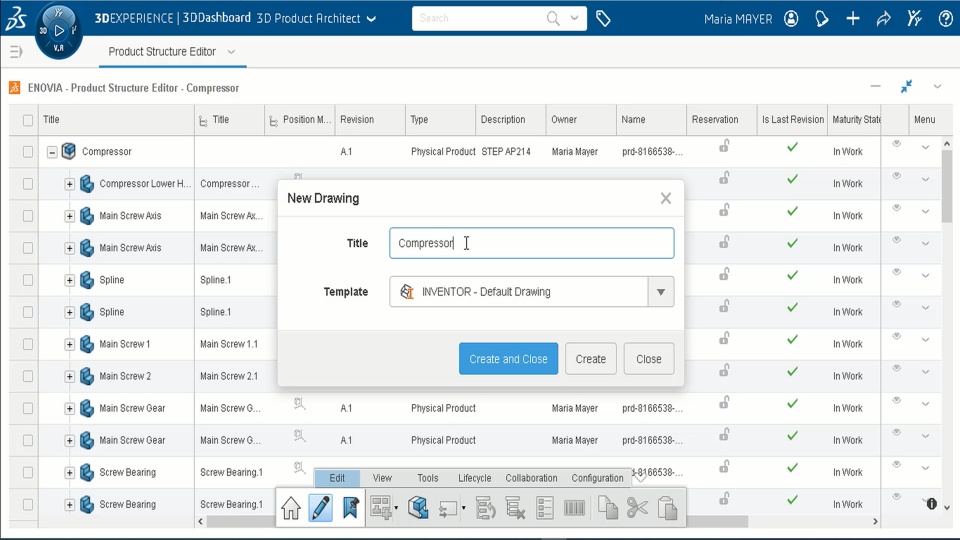
Task: Click the search magnifier icon
Action: (x=553, y=18)
